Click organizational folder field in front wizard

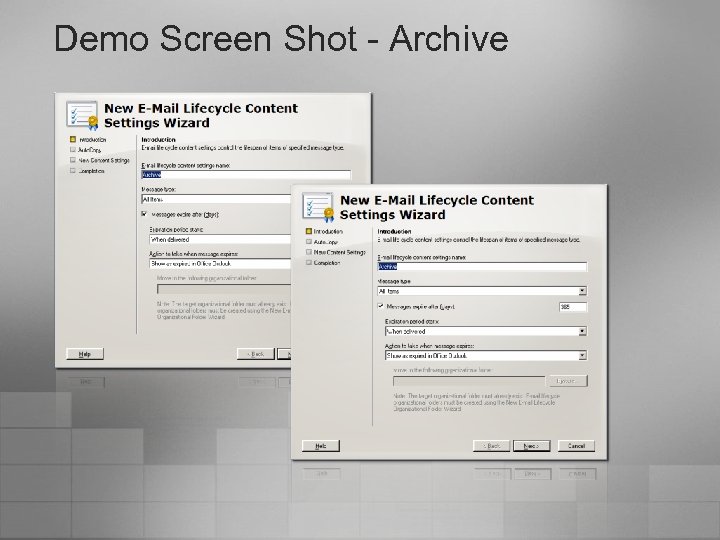tap(468, 381)
